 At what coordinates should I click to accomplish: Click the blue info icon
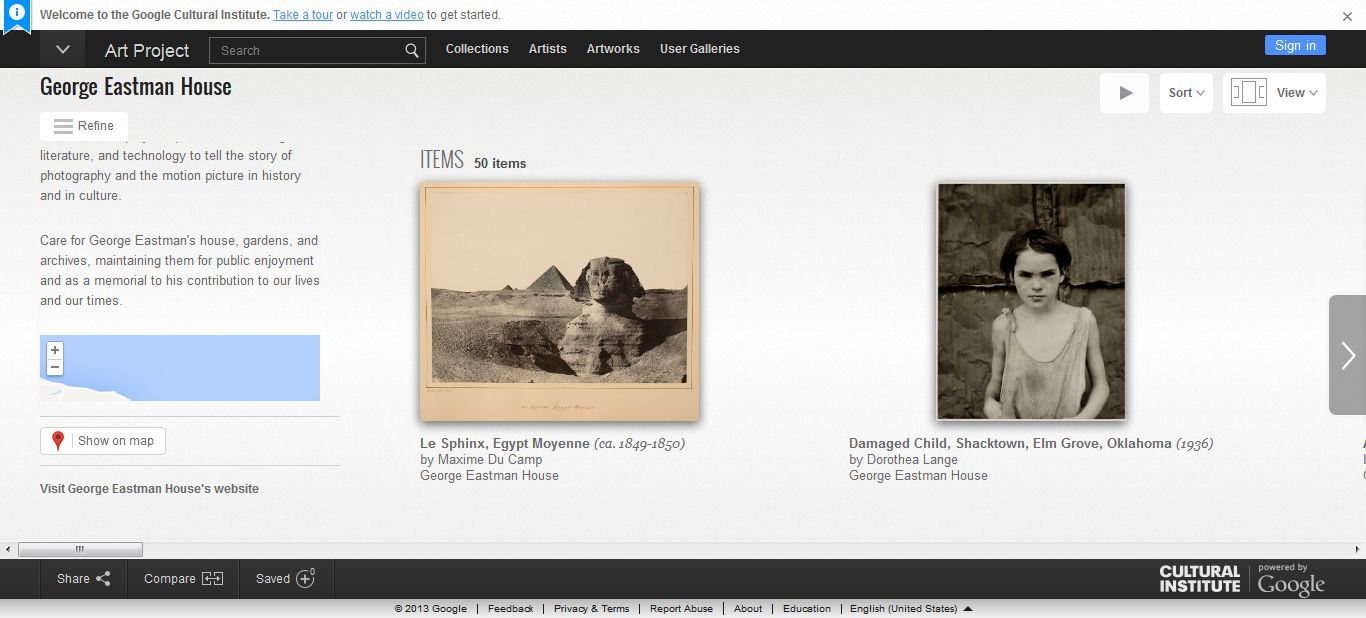(17, 14)
